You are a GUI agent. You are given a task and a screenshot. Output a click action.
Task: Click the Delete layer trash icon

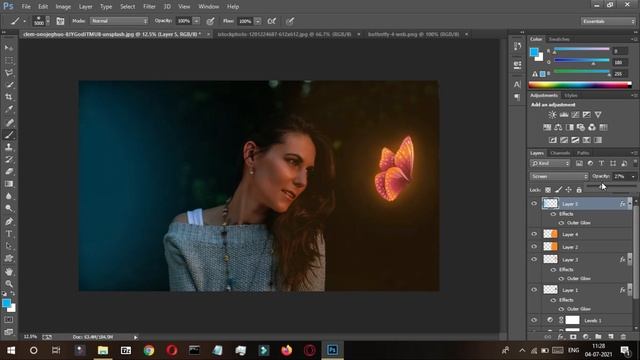[x=623, y=337]
